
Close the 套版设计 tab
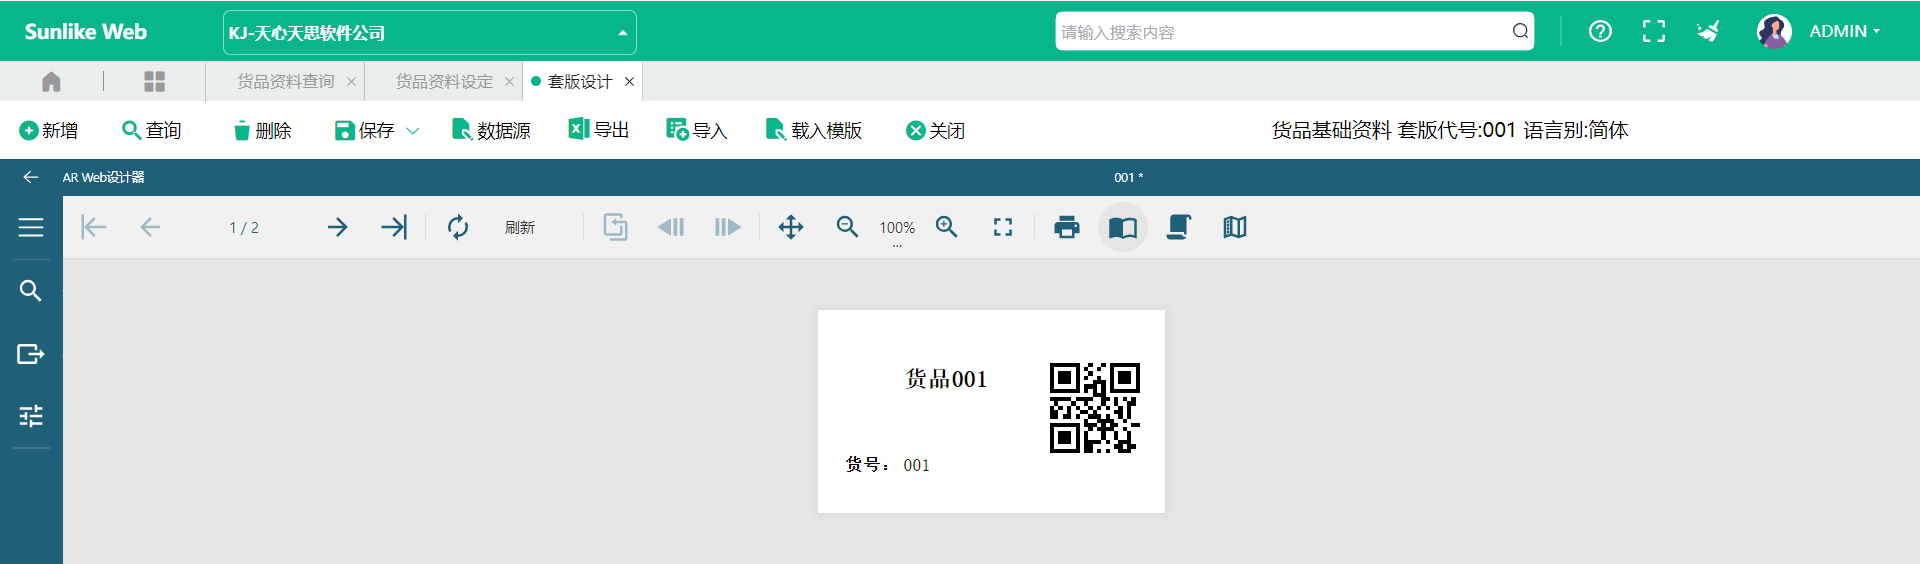pyautogui.click(x=629, y=82)
